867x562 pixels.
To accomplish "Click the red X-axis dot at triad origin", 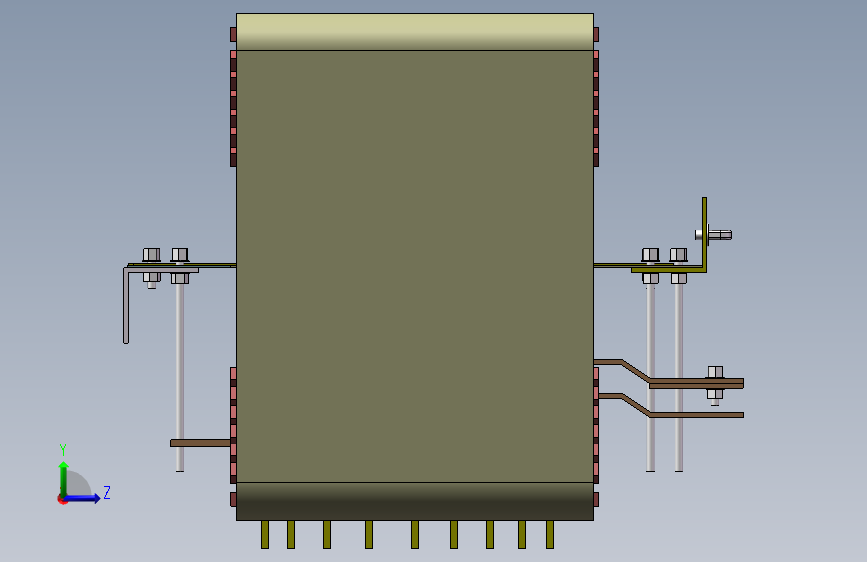I will (62, 499).
